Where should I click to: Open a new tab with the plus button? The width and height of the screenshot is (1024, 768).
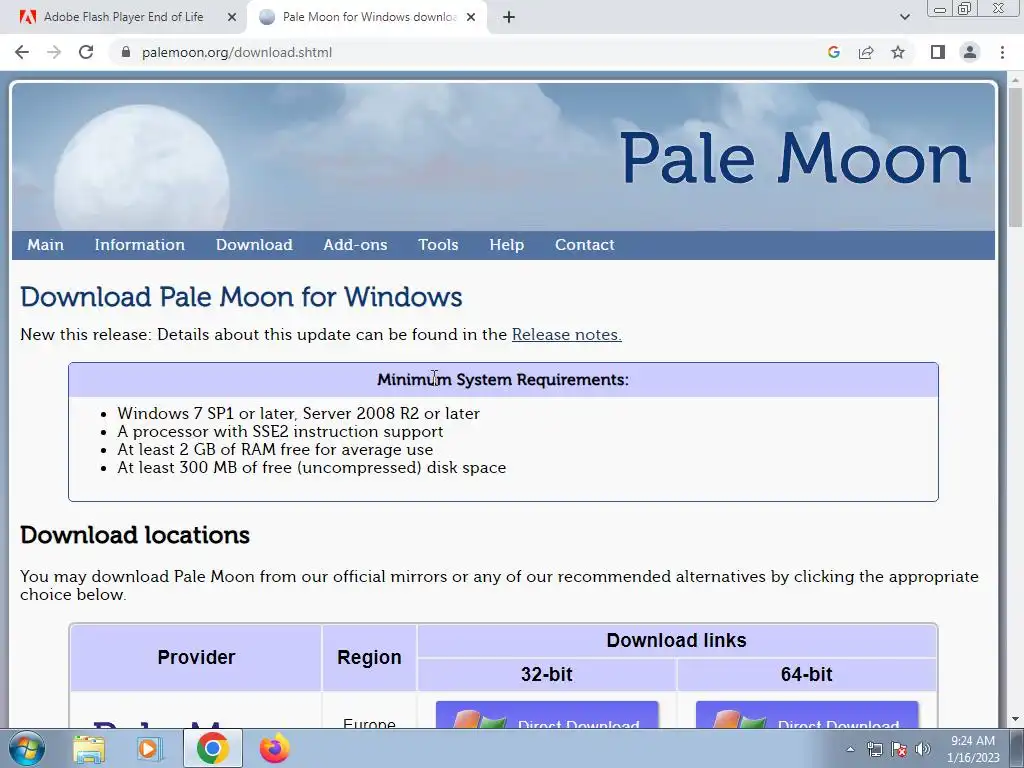tap(509, 17)
